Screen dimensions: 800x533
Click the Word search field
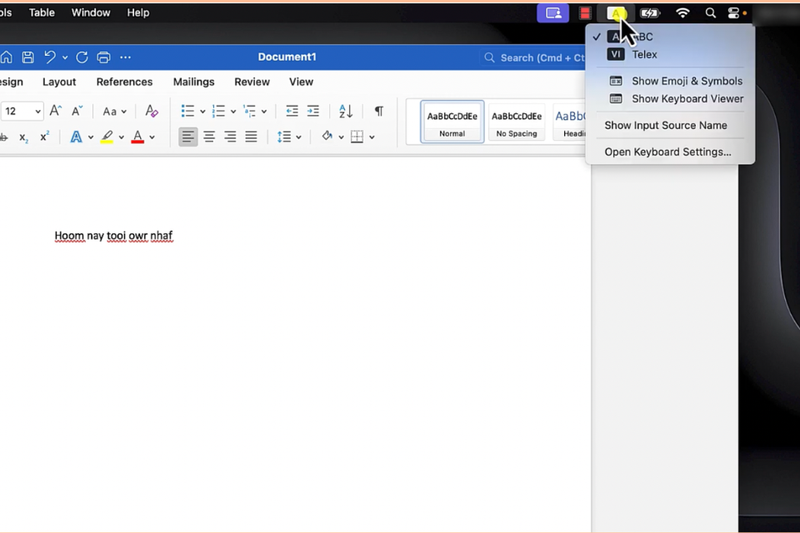[x=533, y=58]
